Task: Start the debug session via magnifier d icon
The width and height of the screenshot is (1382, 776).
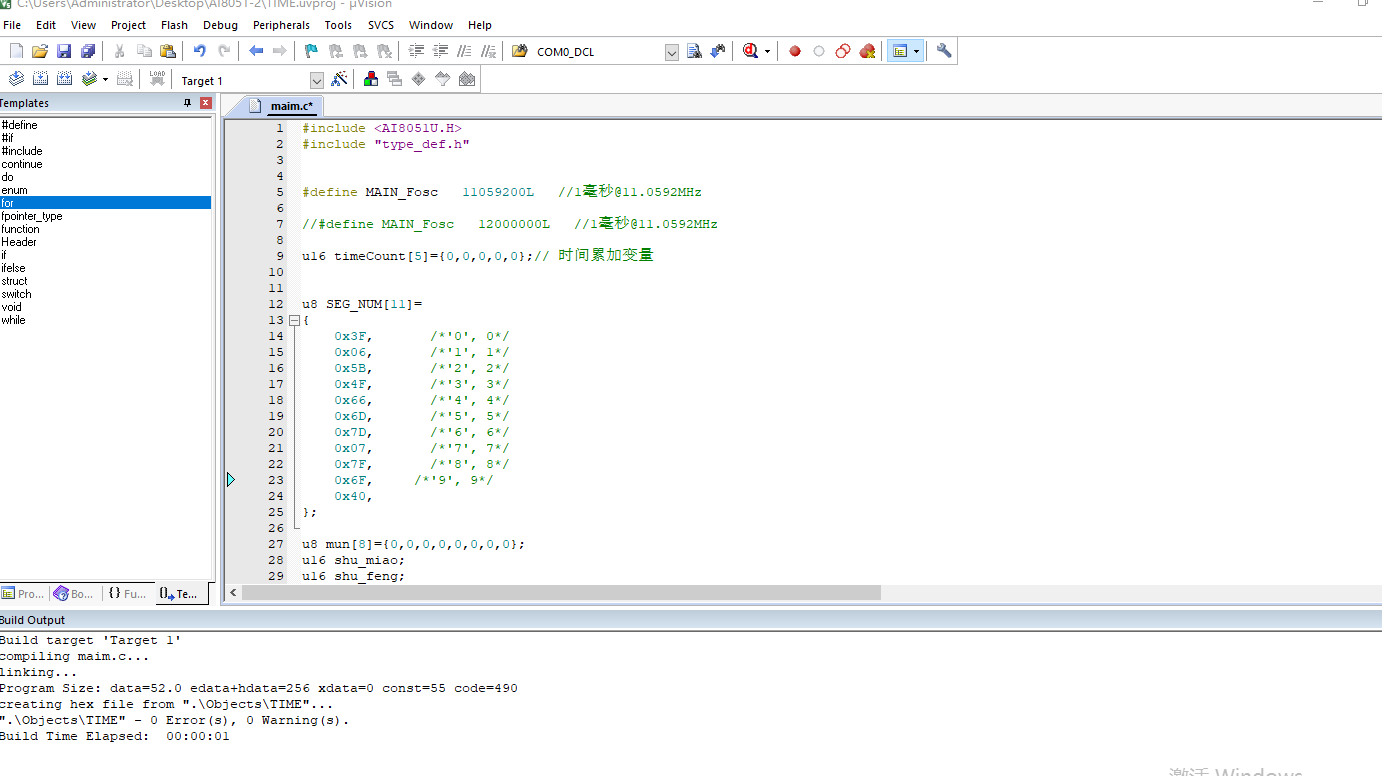Action: coord(751,51)
